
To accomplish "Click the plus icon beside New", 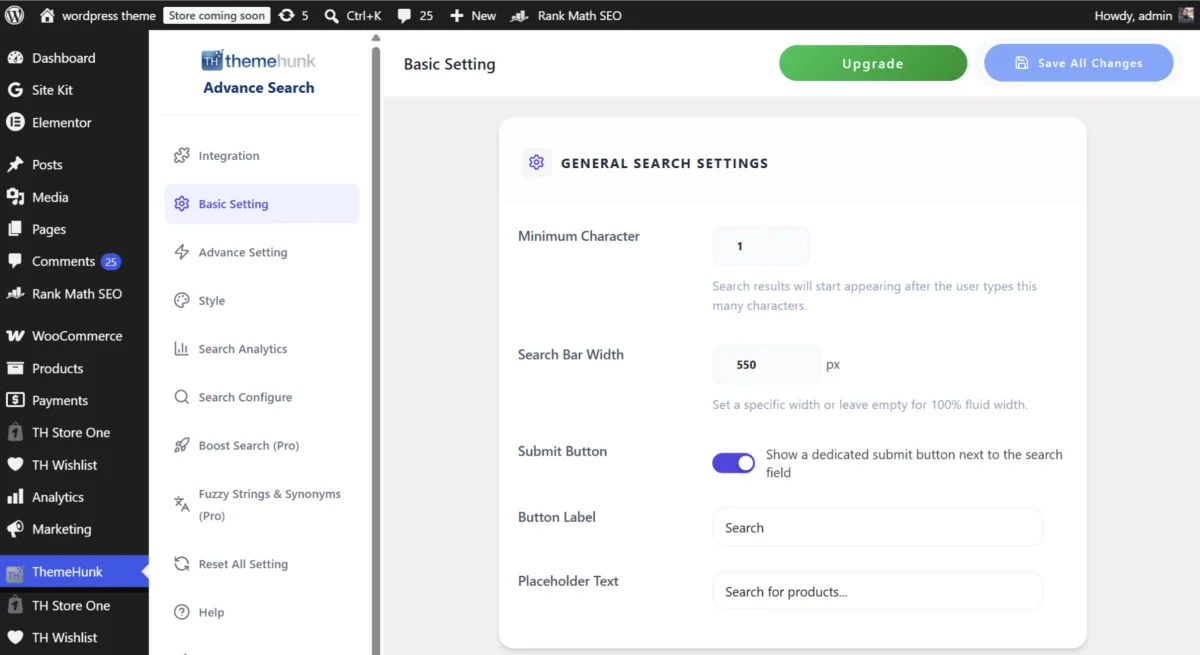I will point(456,16).
